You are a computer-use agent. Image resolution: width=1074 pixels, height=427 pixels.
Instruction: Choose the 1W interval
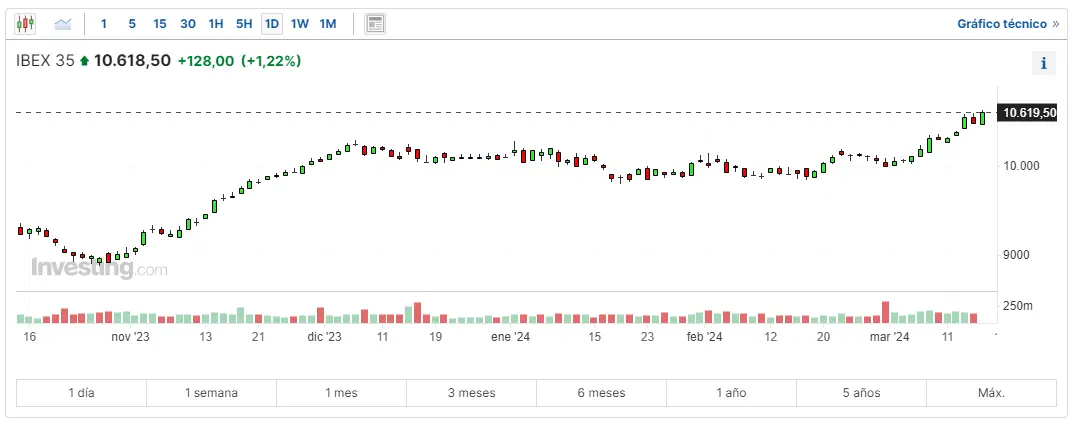pyautogui.click(x=300, y=23)
